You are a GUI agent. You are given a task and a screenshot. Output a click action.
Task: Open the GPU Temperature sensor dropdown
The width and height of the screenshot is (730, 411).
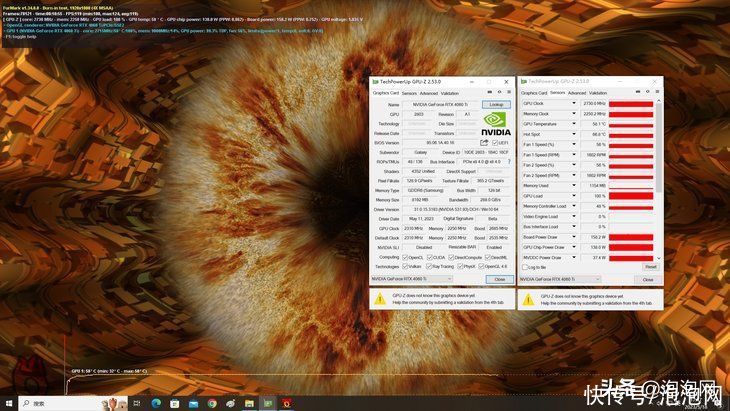pos(574,124)
